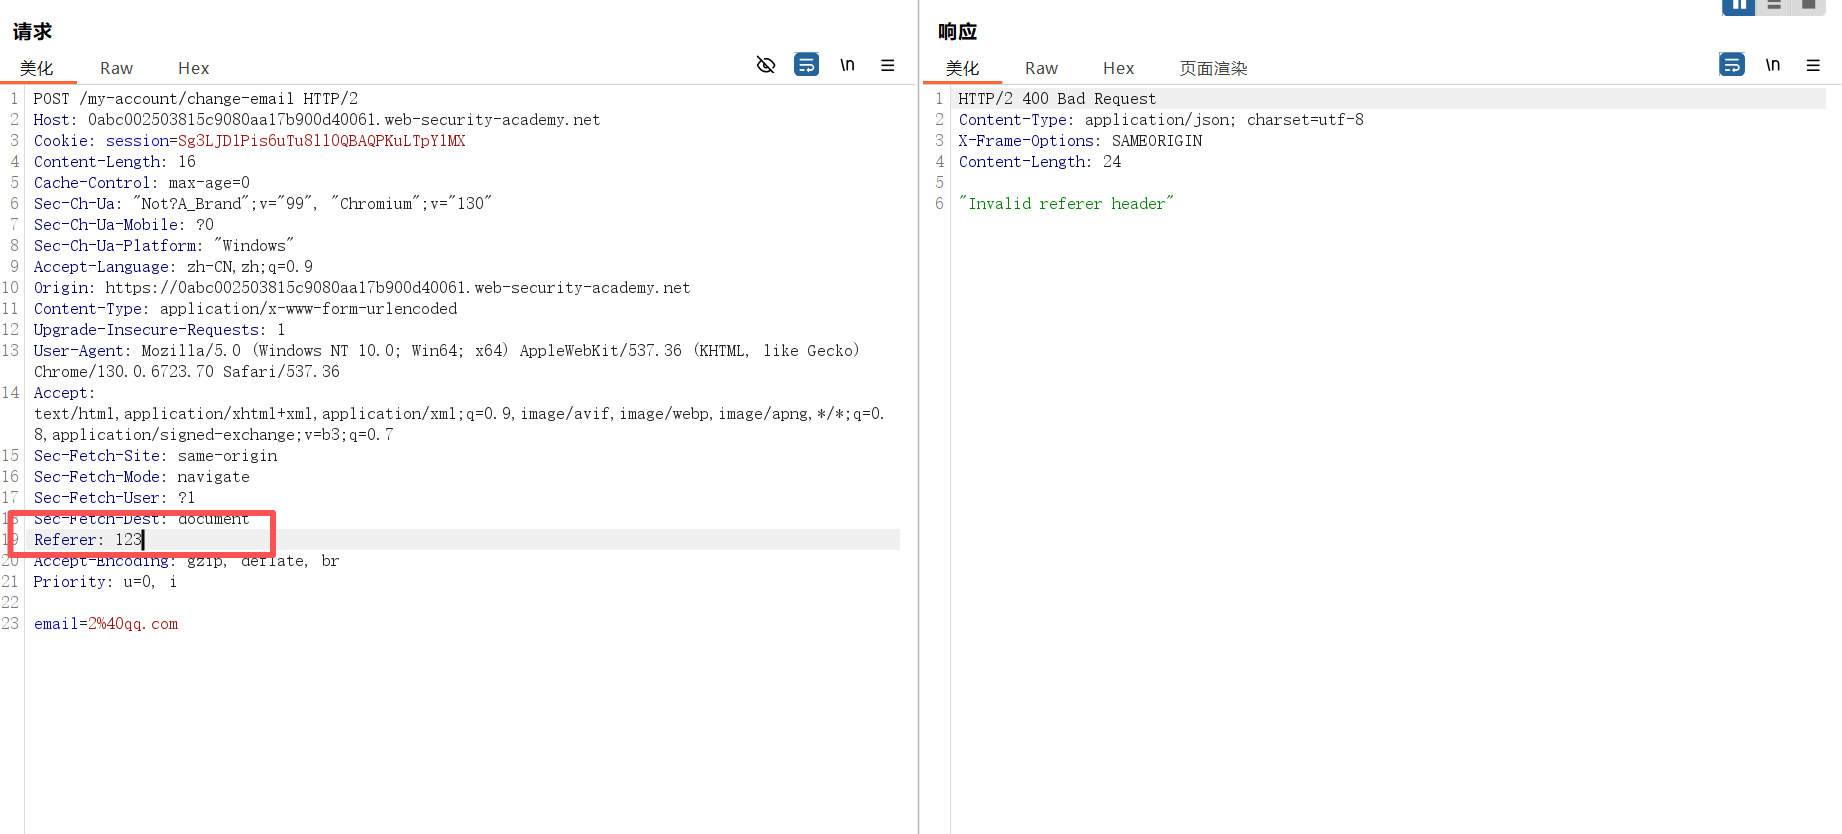Select the request 美化 tab

point(37,68)
